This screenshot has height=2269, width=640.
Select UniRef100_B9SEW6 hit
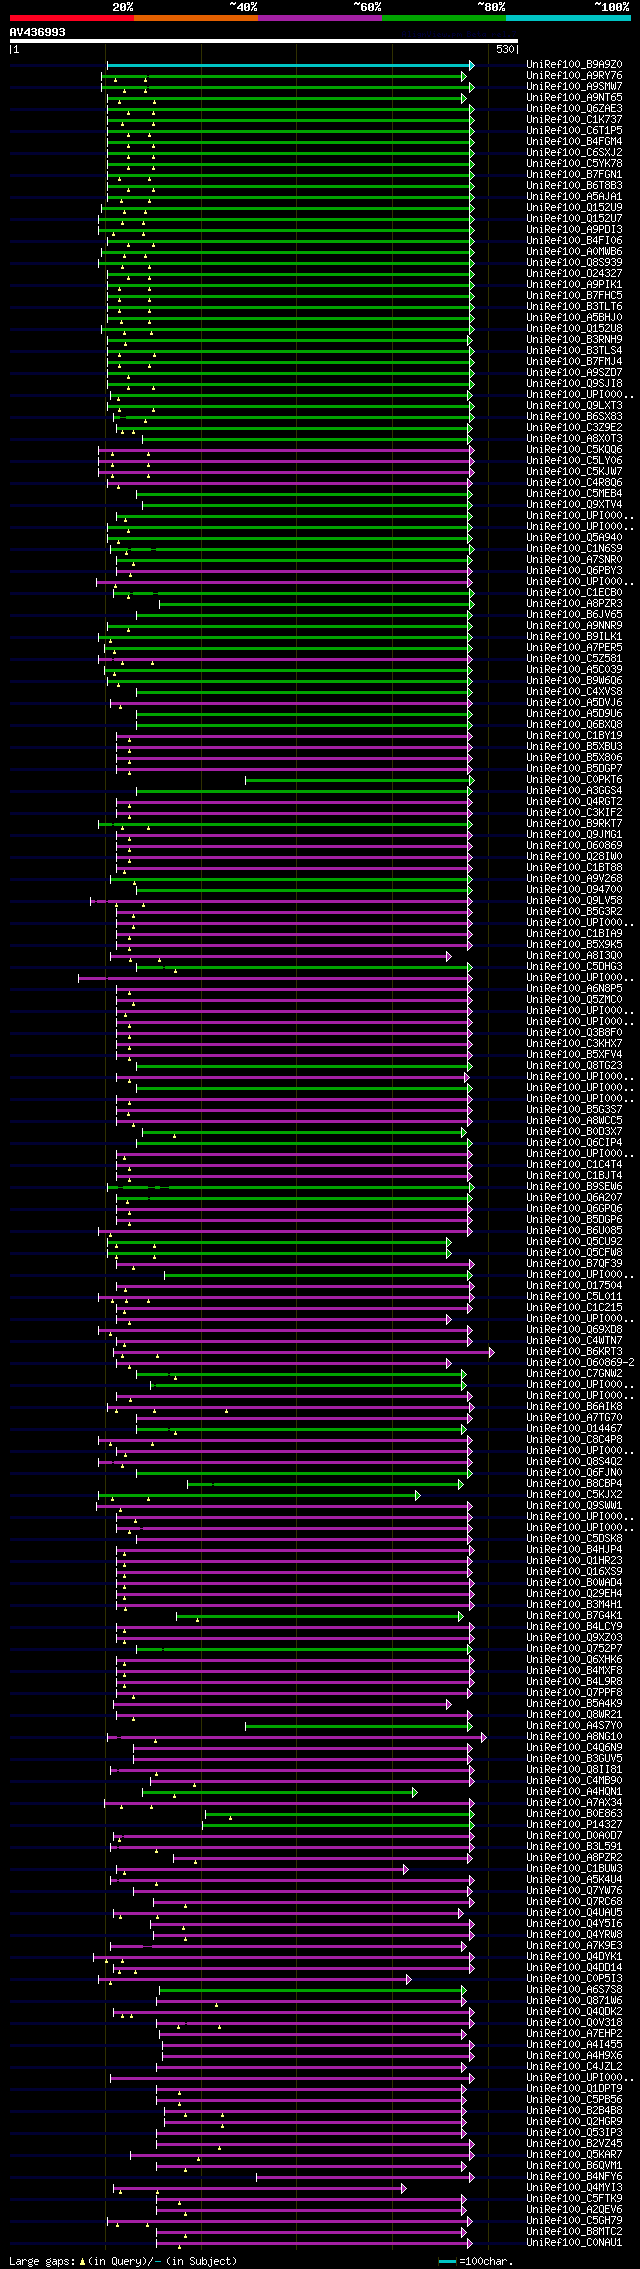[574, 1187]
